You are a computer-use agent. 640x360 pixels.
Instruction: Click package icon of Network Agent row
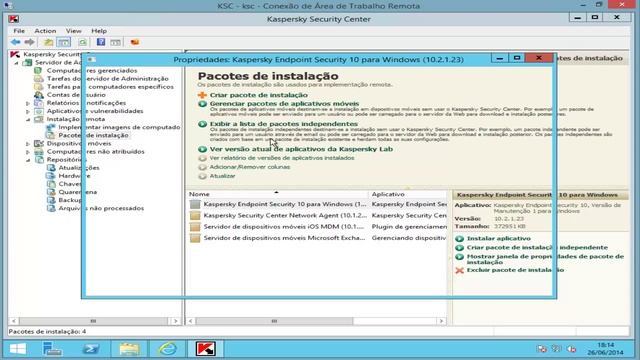195,216
